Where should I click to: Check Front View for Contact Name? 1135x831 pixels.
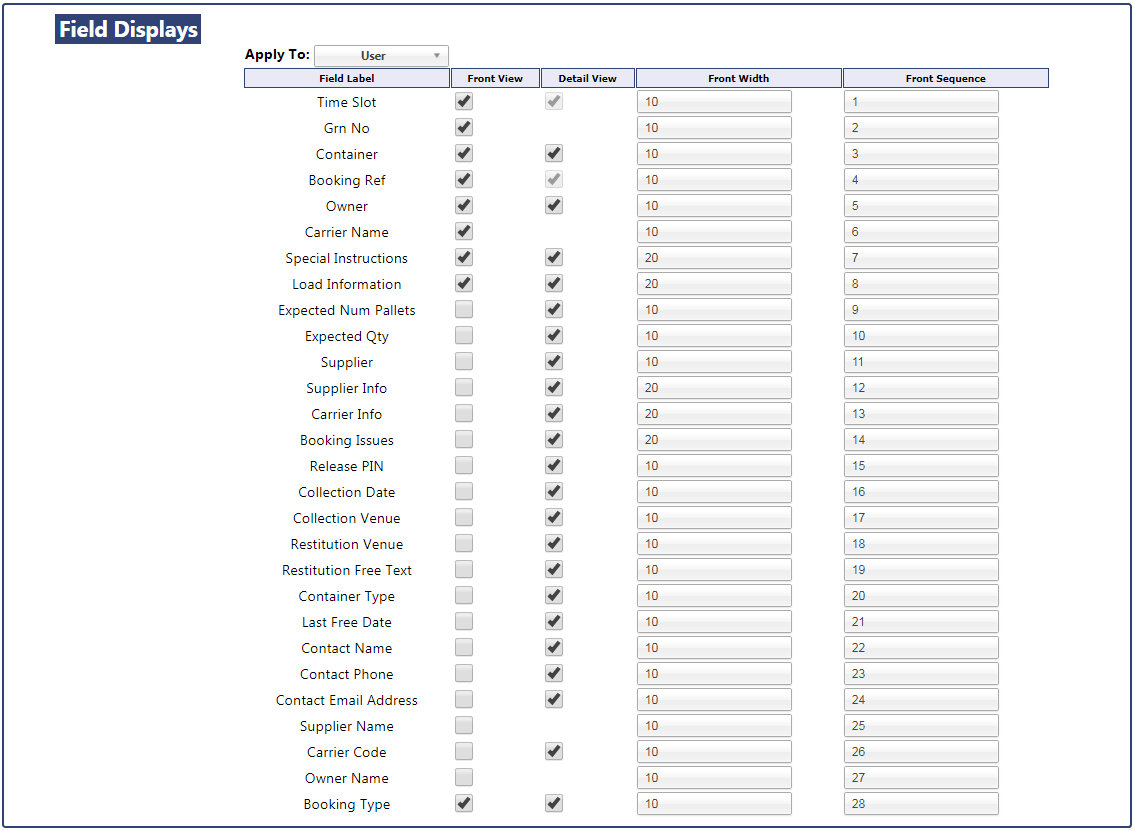(464, 648)
